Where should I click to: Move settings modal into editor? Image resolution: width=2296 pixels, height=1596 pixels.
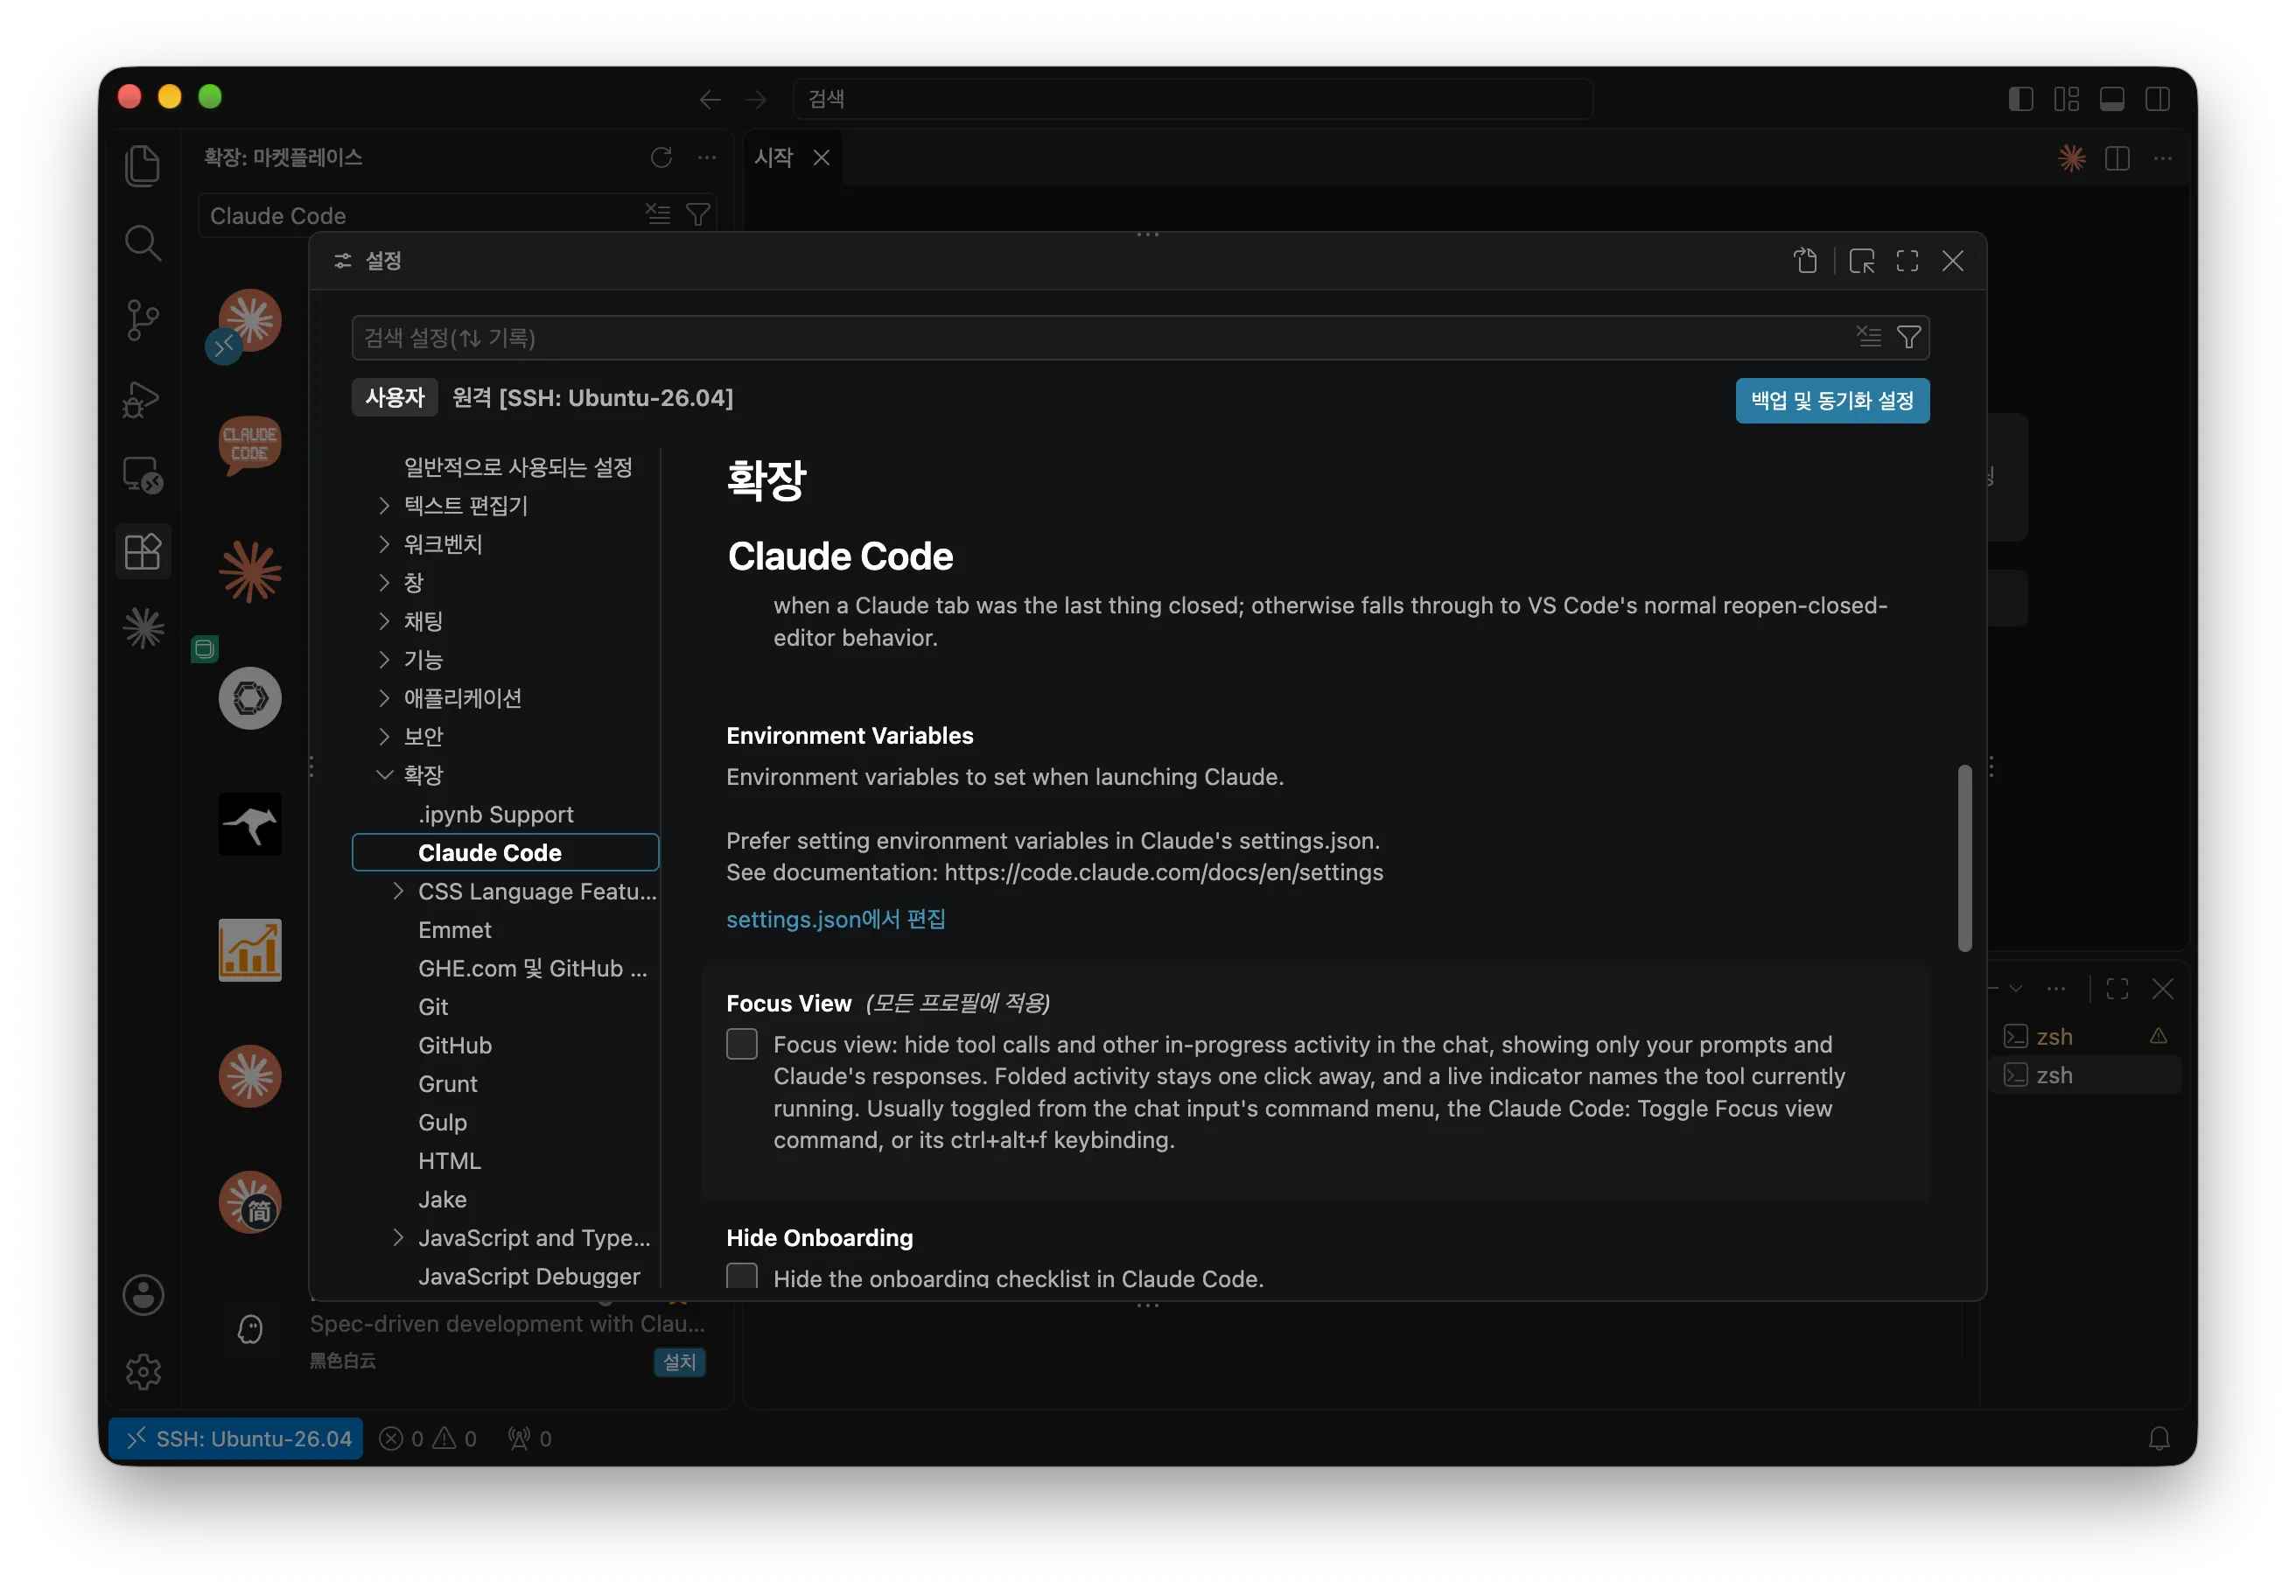(x=1862, y=261)
